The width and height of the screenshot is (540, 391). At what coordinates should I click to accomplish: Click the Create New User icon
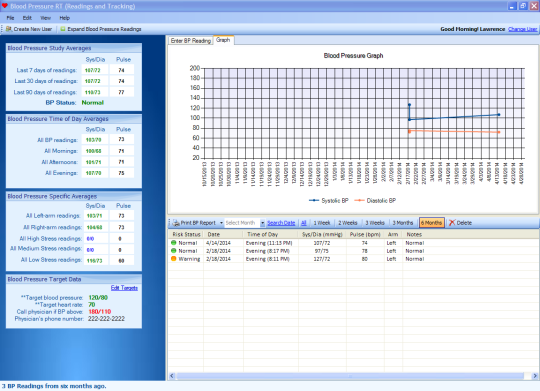pos(9,29)
